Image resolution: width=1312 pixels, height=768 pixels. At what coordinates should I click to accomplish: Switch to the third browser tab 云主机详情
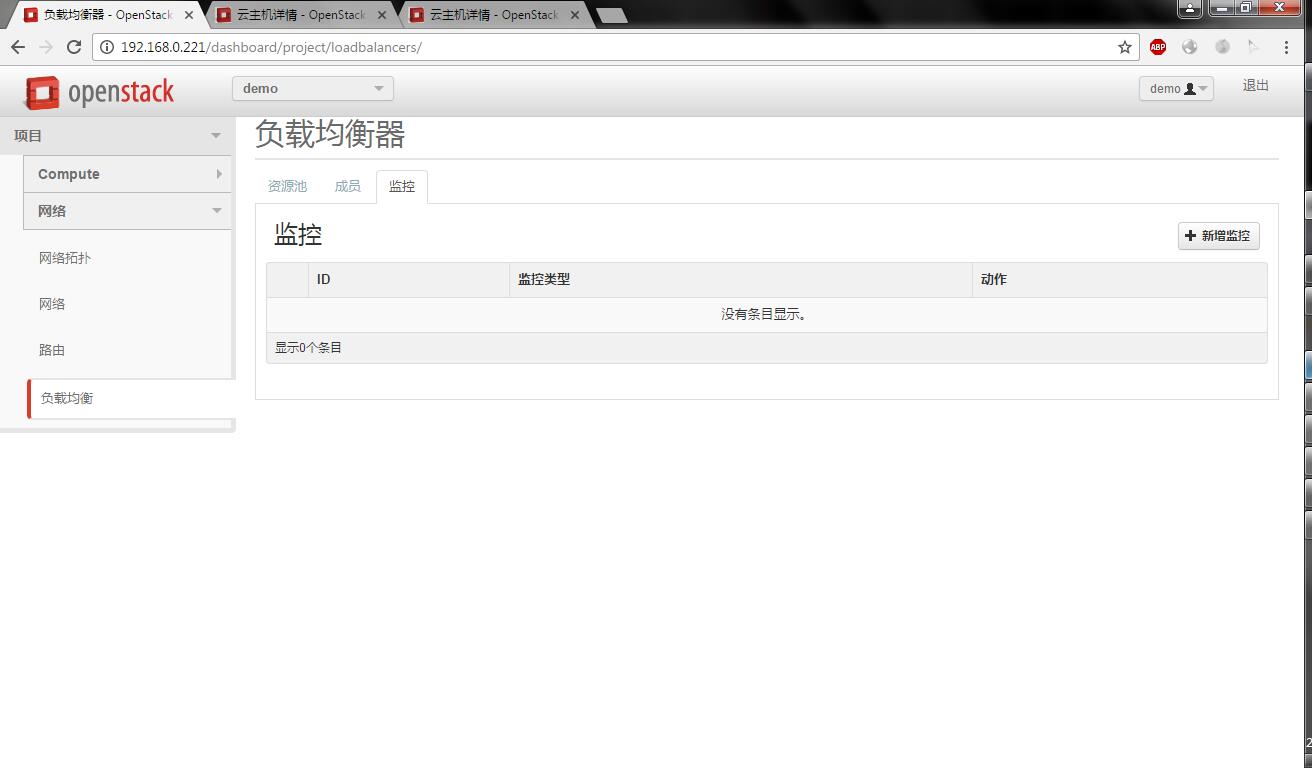coord(493,16)
